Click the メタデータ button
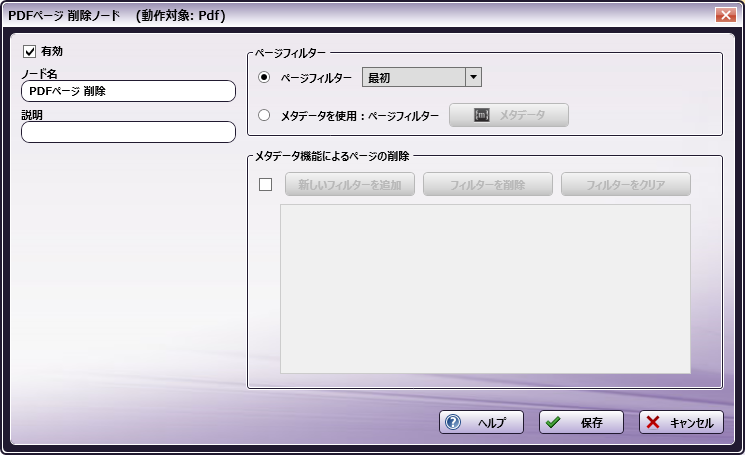 click(x=509, y=115)
